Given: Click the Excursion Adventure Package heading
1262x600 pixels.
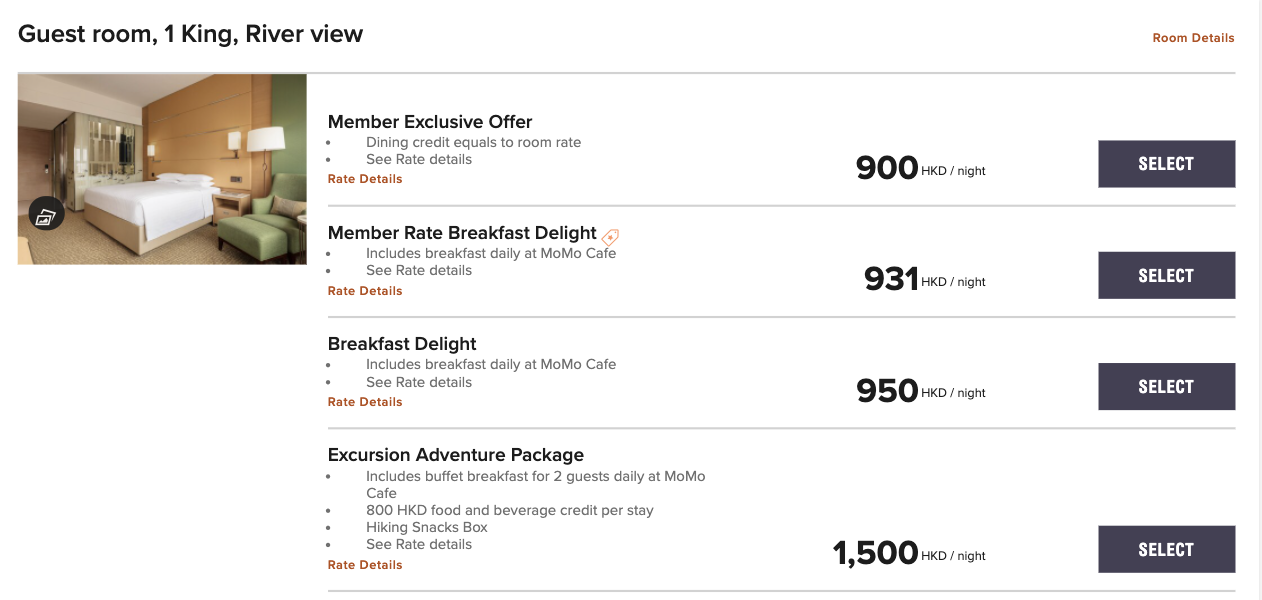Looking at the screenshot, I should click(455, 455).
